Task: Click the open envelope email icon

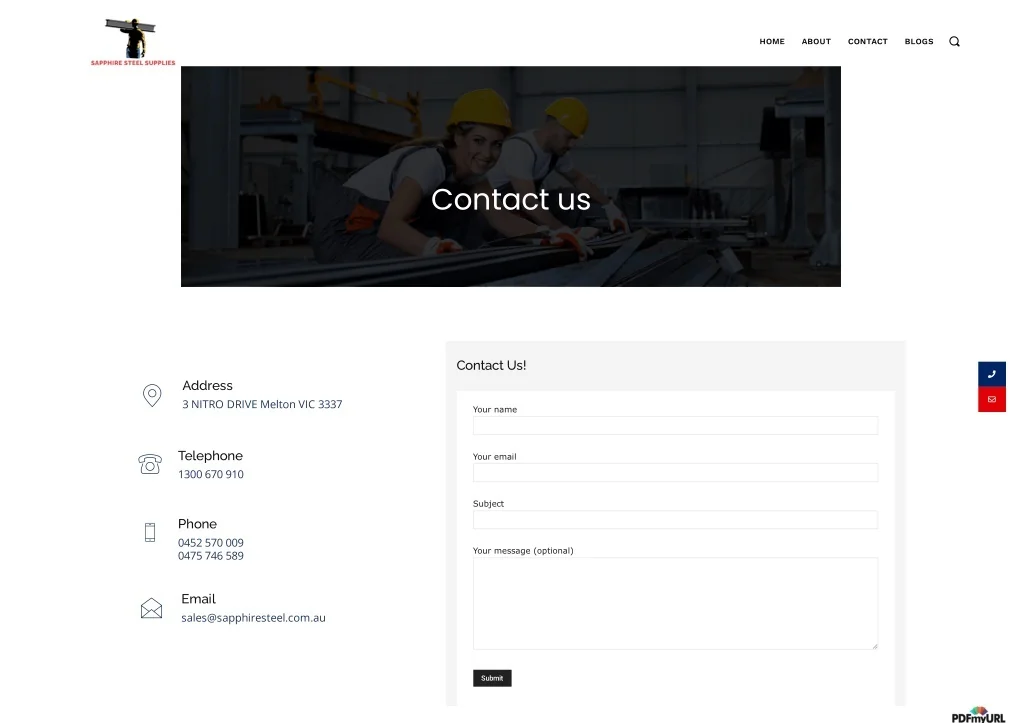Action: click(151, 608)
